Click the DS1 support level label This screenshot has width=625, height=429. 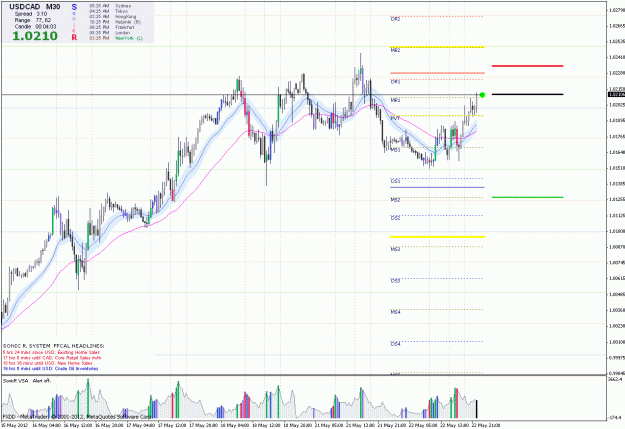pos(395,181)
